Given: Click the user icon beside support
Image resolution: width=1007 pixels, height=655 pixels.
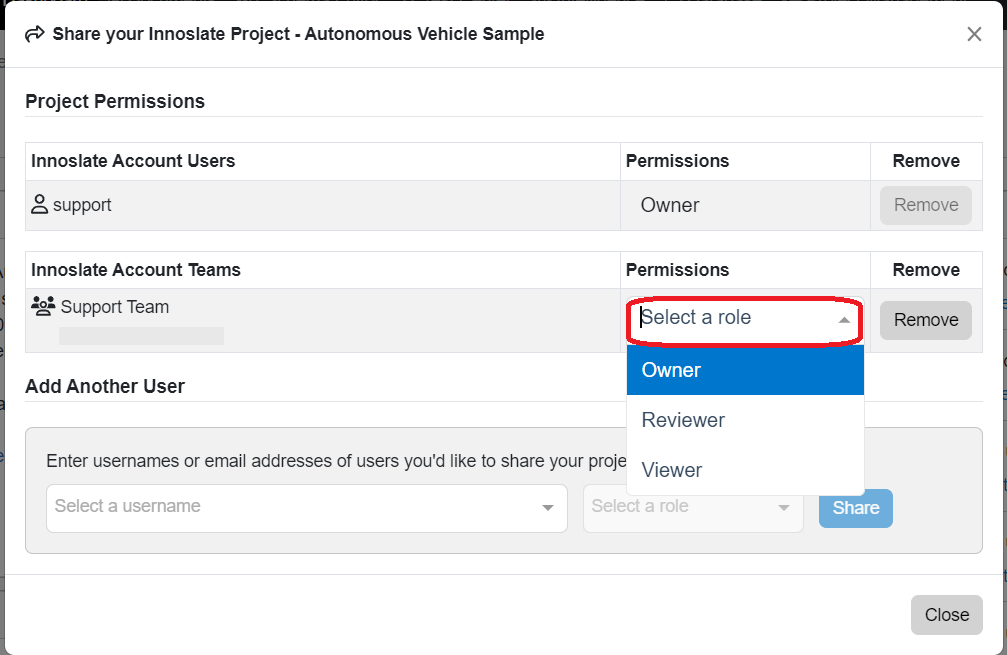Looking at the screenshot, I should pyautogui.click(x=39, y=205).
